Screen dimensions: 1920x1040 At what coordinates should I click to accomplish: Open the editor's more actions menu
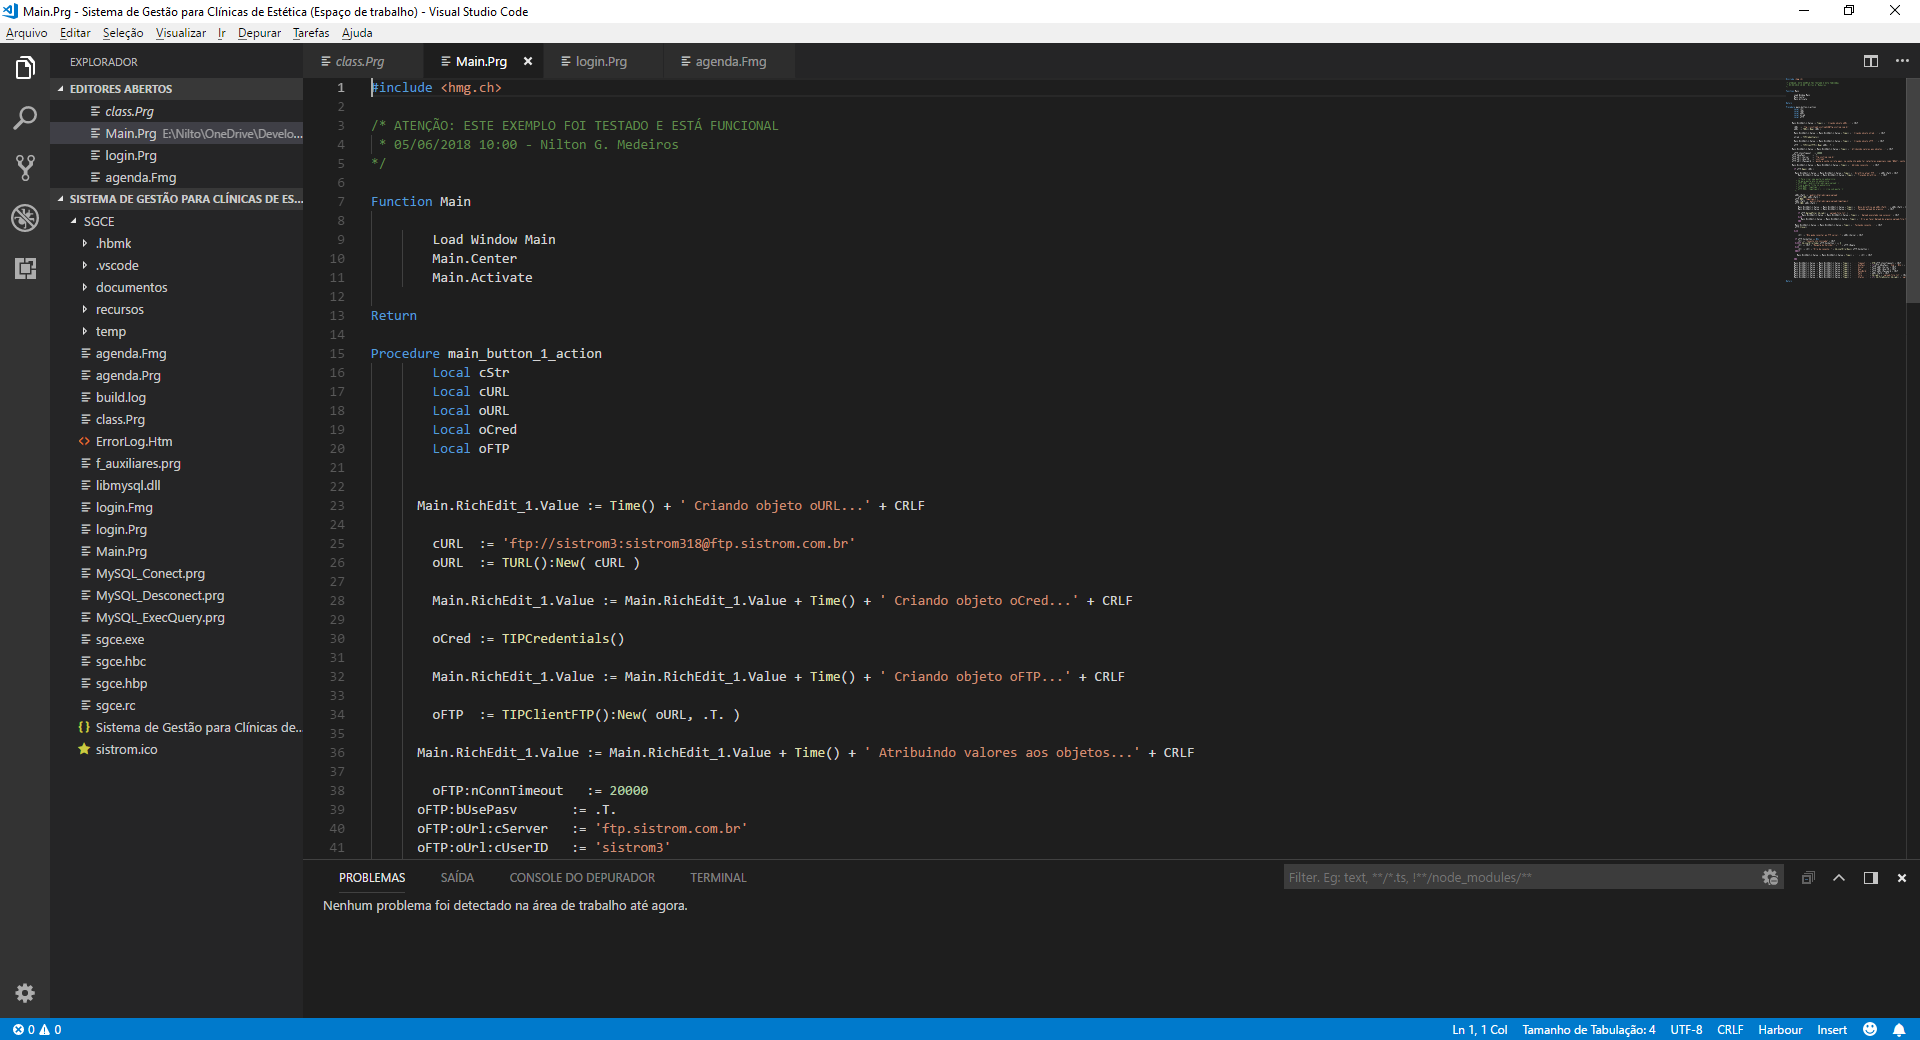pyautogui.click(x=1902, y=61)
